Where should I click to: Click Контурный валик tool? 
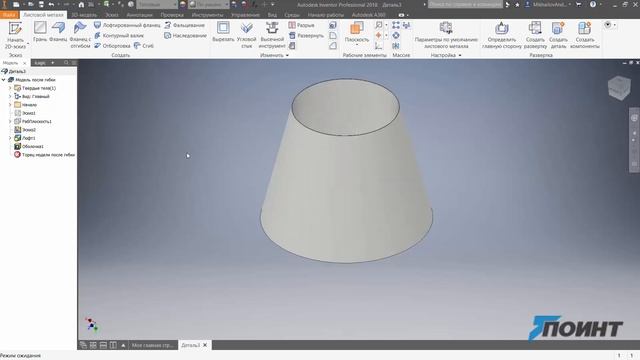[119, 36]
